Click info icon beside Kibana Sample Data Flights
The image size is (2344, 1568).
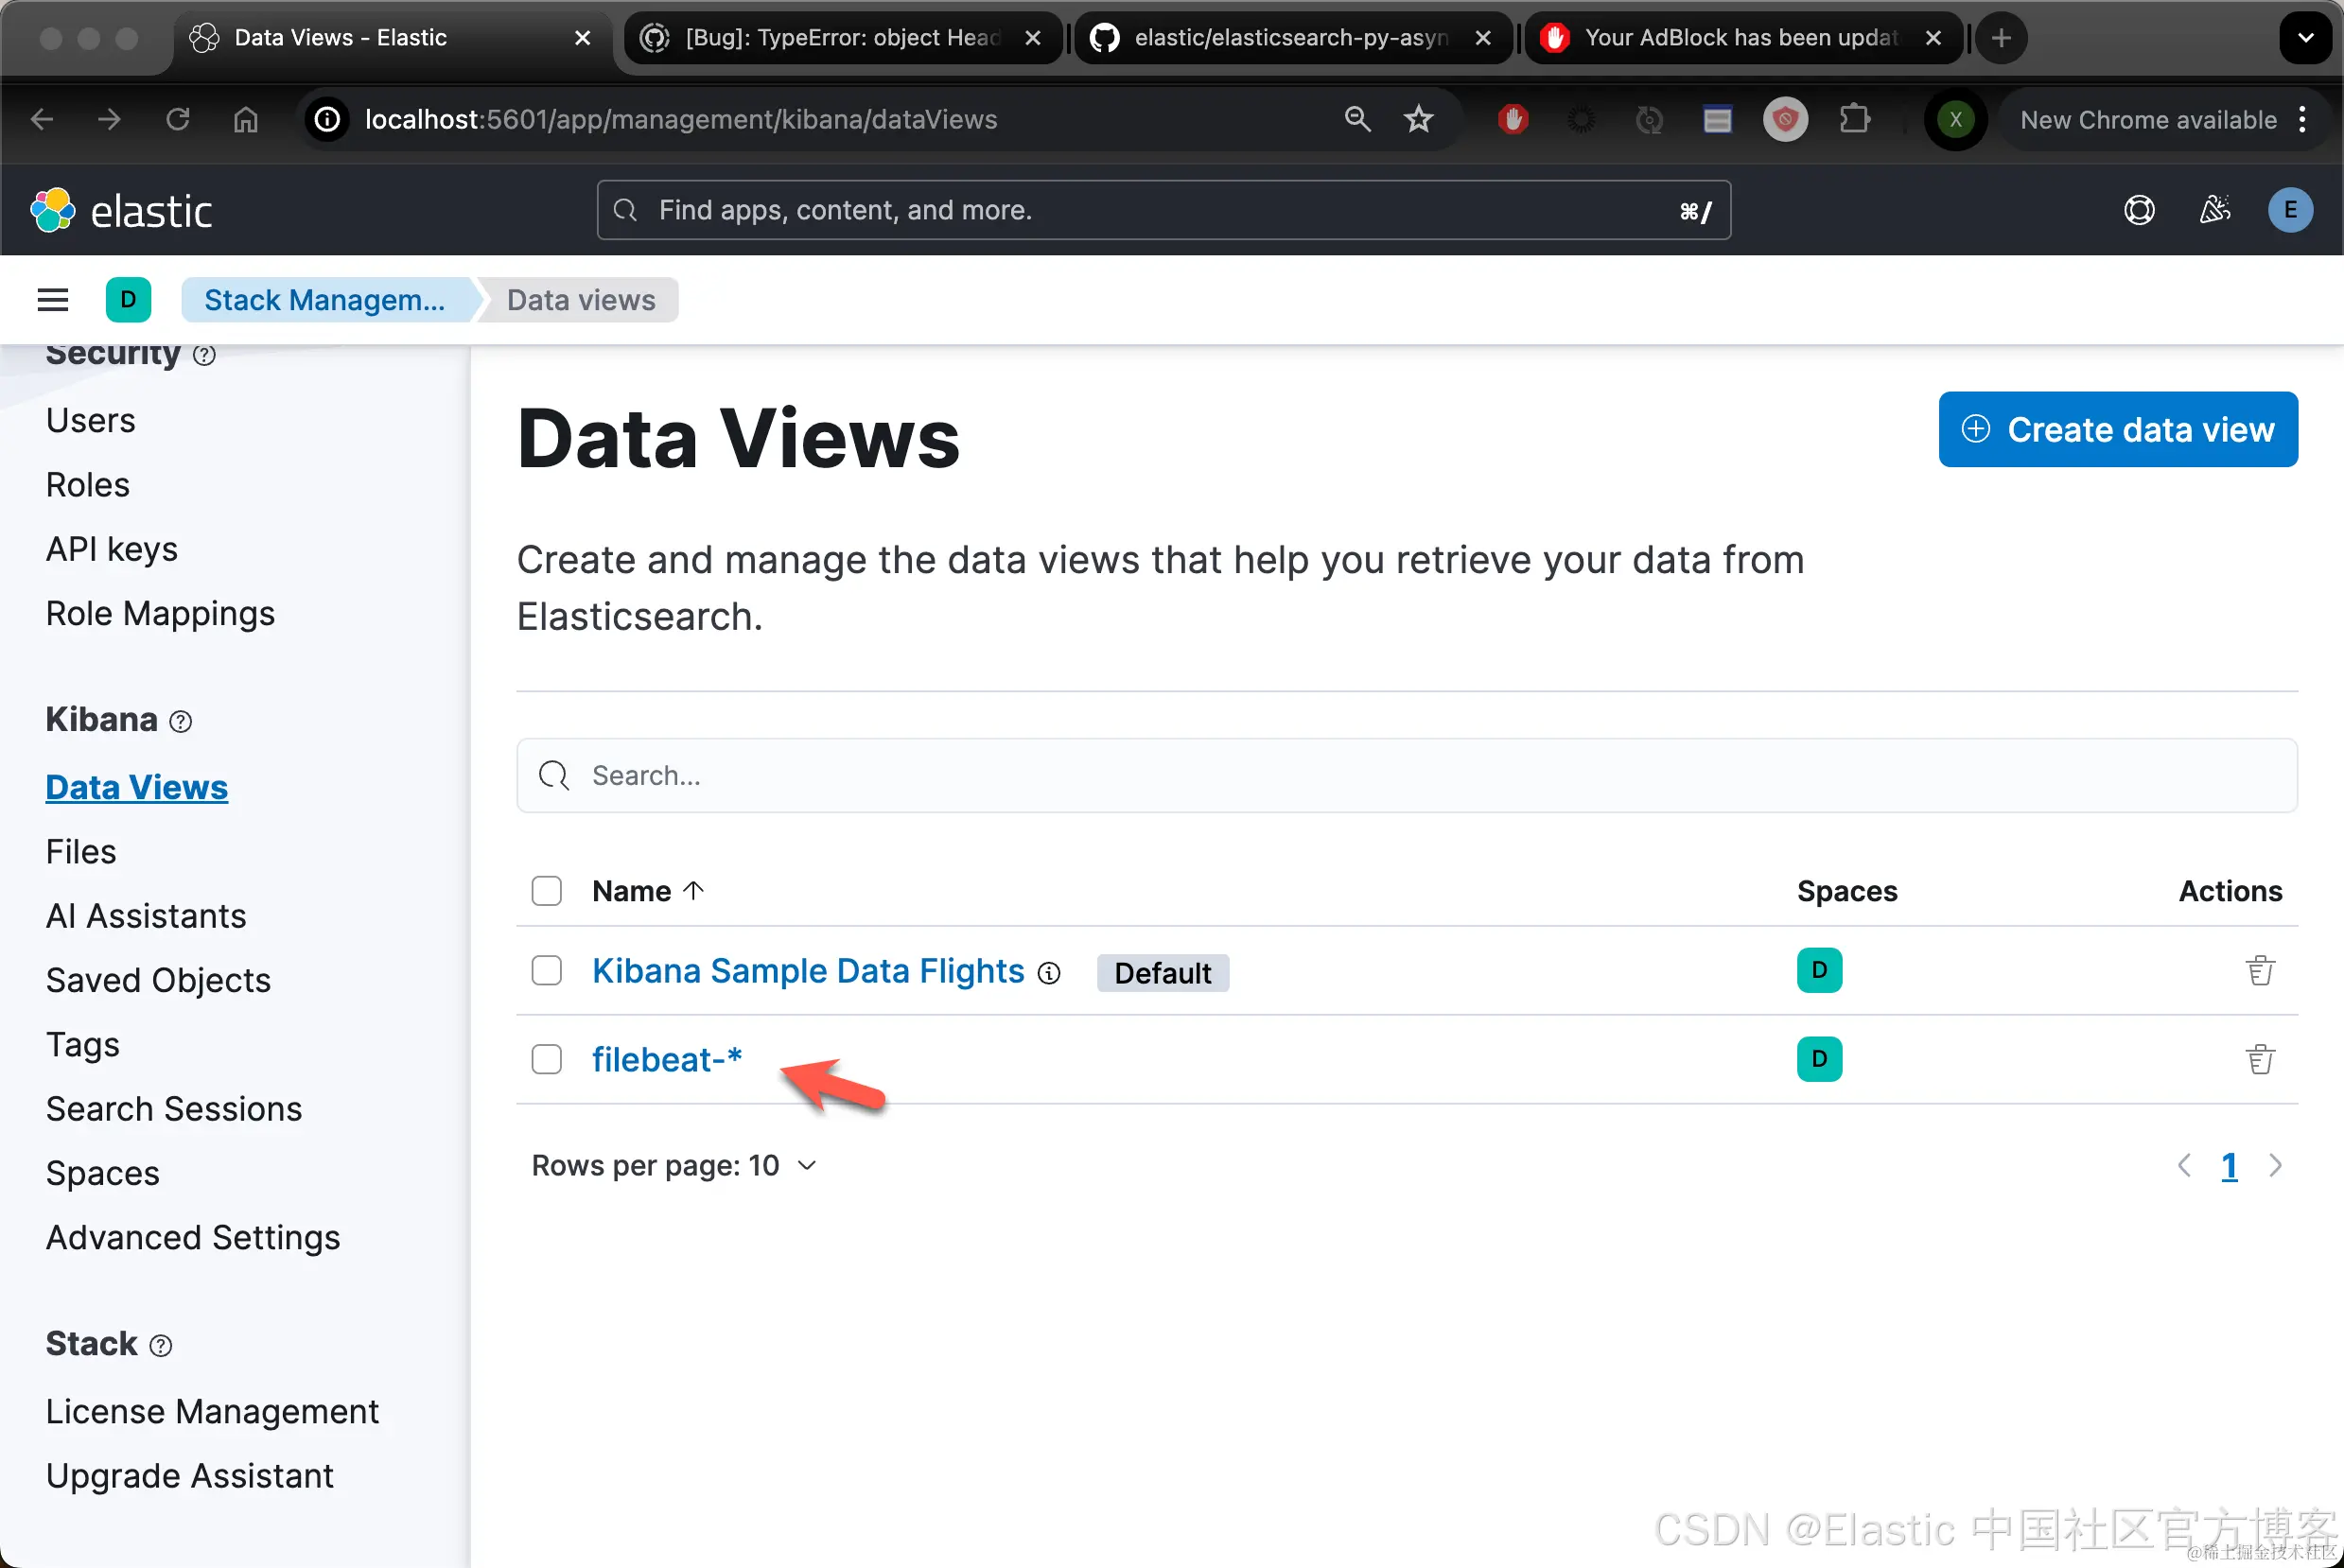[x=1049, y=973]
